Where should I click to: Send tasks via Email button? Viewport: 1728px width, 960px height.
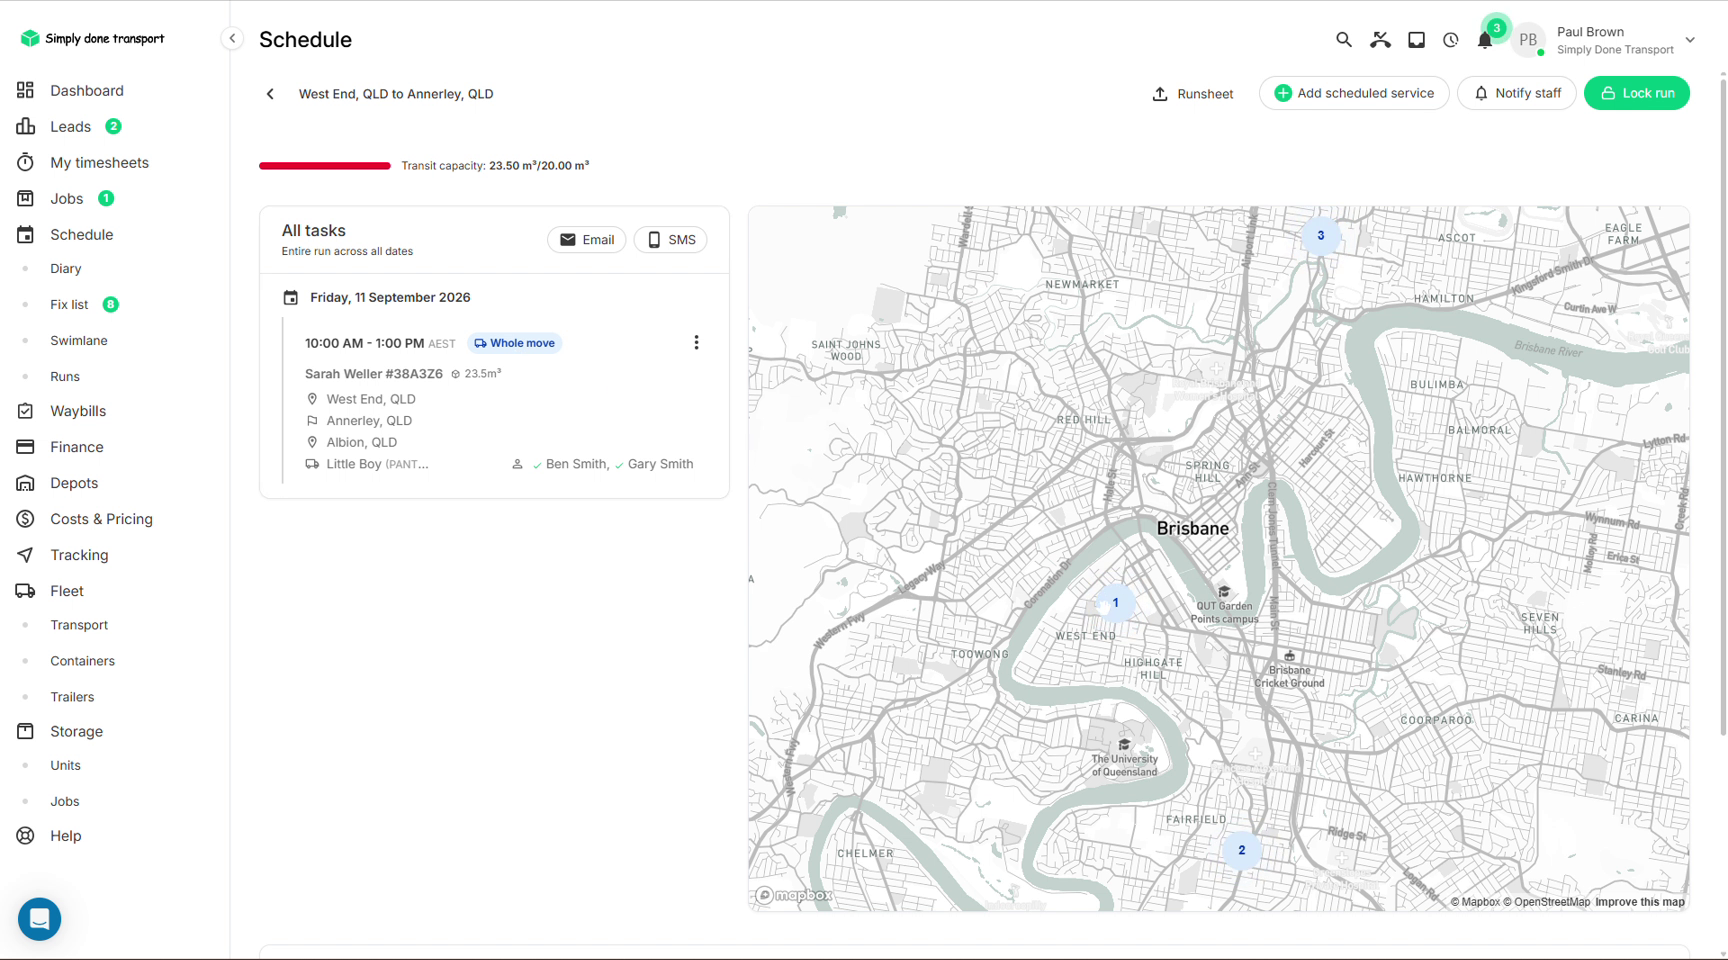pyautogui.click(x=587, y=240)
